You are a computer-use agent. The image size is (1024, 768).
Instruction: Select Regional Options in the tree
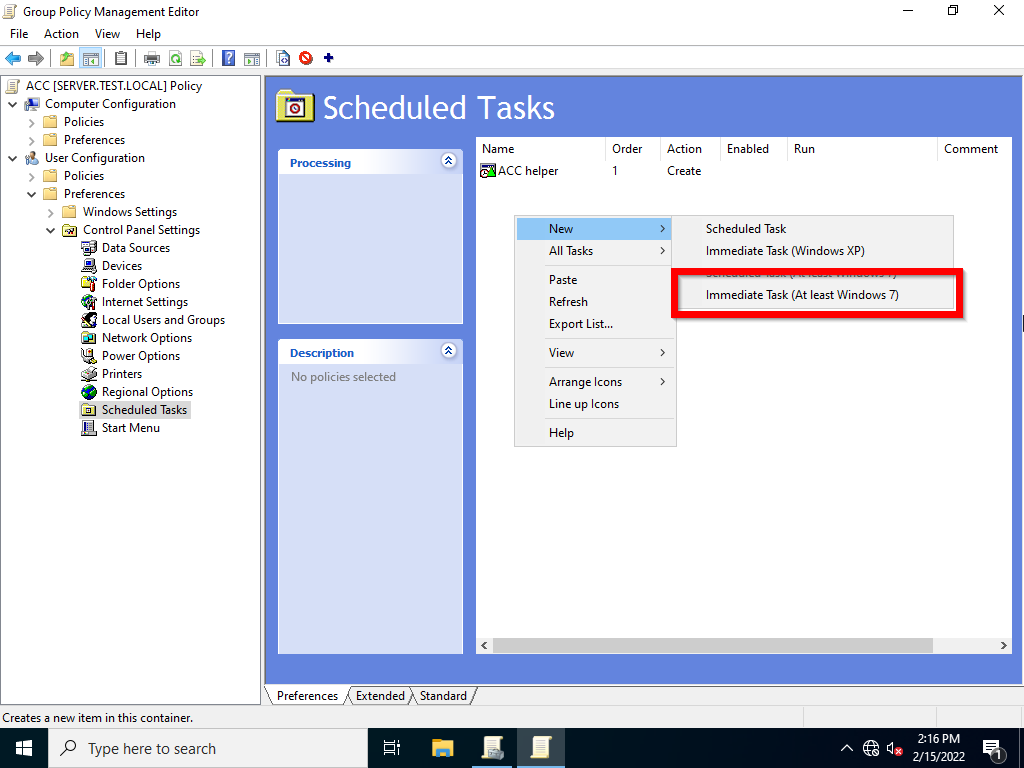click(147, 392)
